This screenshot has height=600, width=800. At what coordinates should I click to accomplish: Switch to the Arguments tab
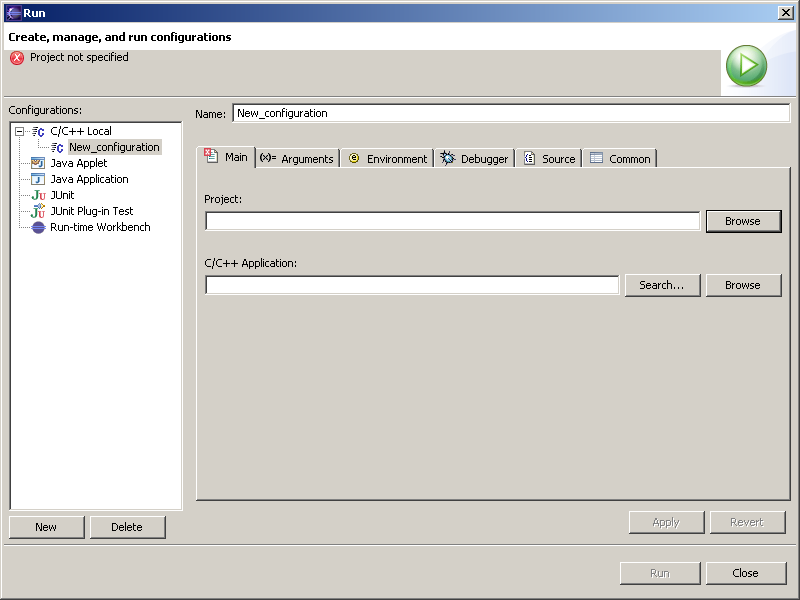click(297, 158)
